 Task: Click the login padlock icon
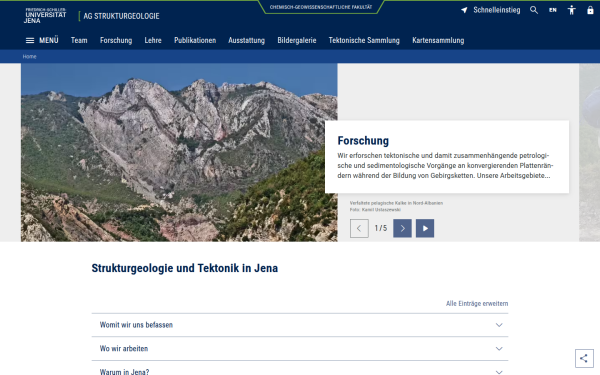(590, 10)
